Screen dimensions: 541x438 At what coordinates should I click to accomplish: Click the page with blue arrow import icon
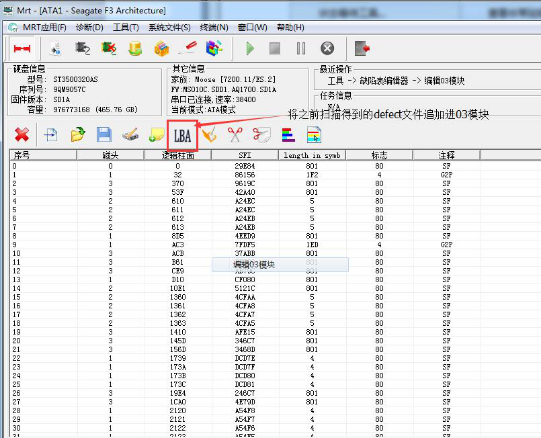51,135
